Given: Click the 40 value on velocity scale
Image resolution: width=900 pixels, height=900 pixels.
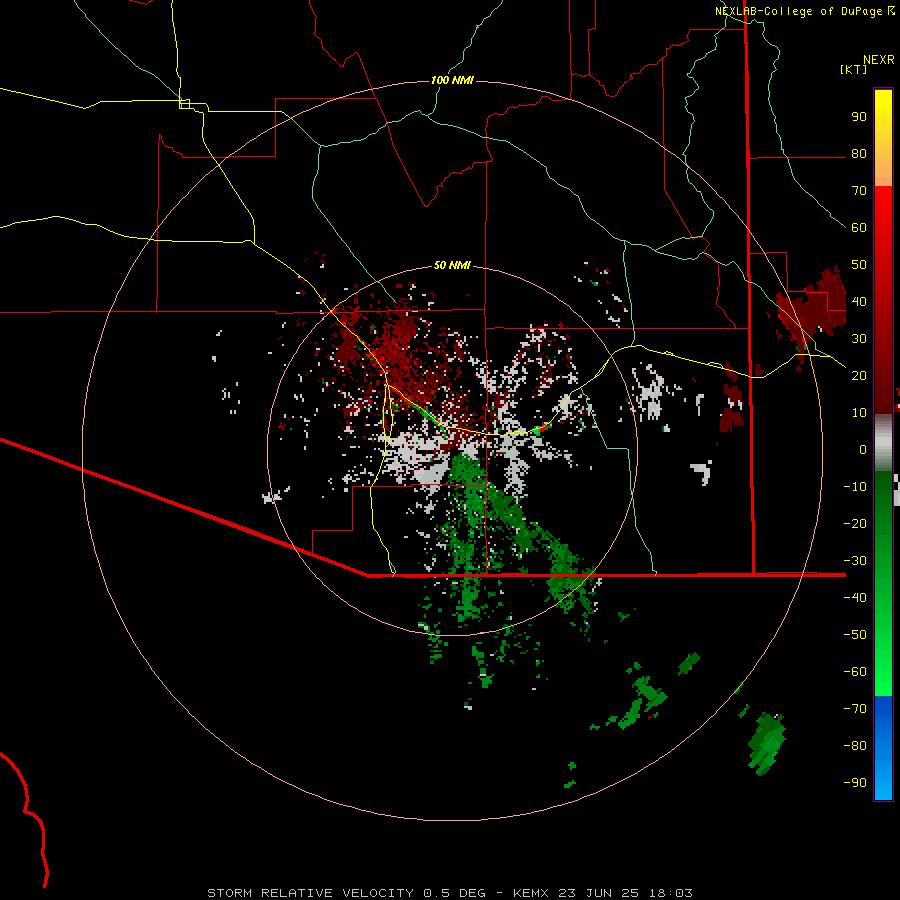Looking at the screenshot, I should tap(859, 302).
